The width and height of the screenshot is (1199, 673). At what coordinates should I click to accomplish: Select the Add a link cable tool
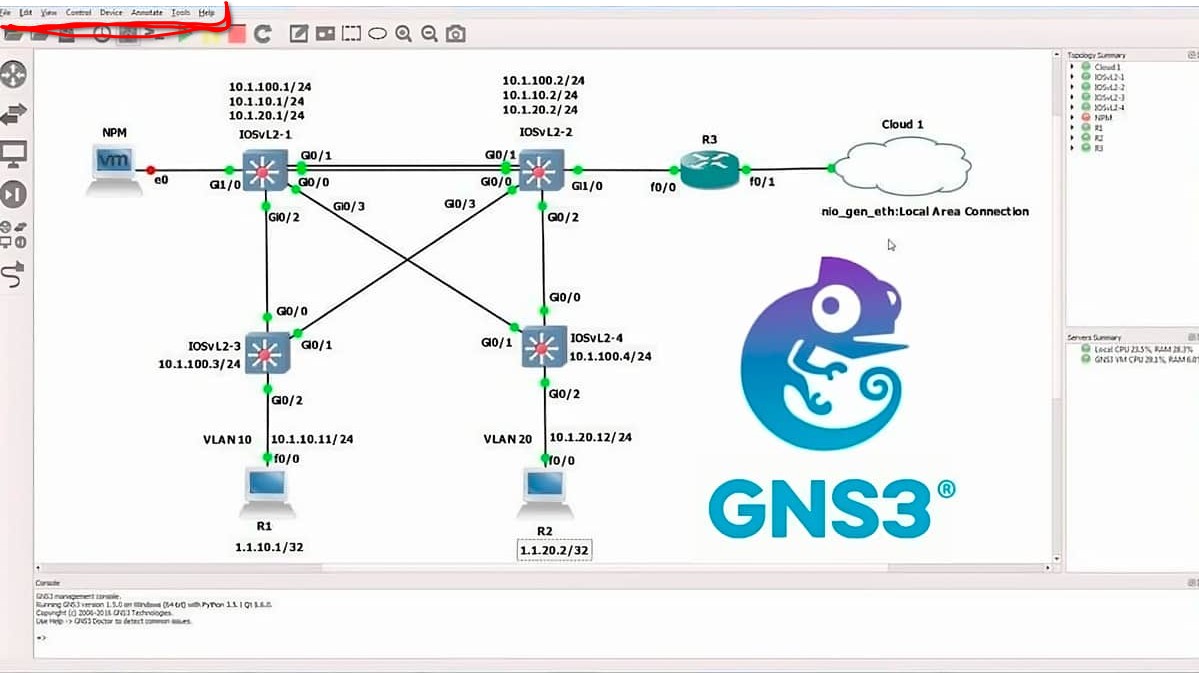14,274
